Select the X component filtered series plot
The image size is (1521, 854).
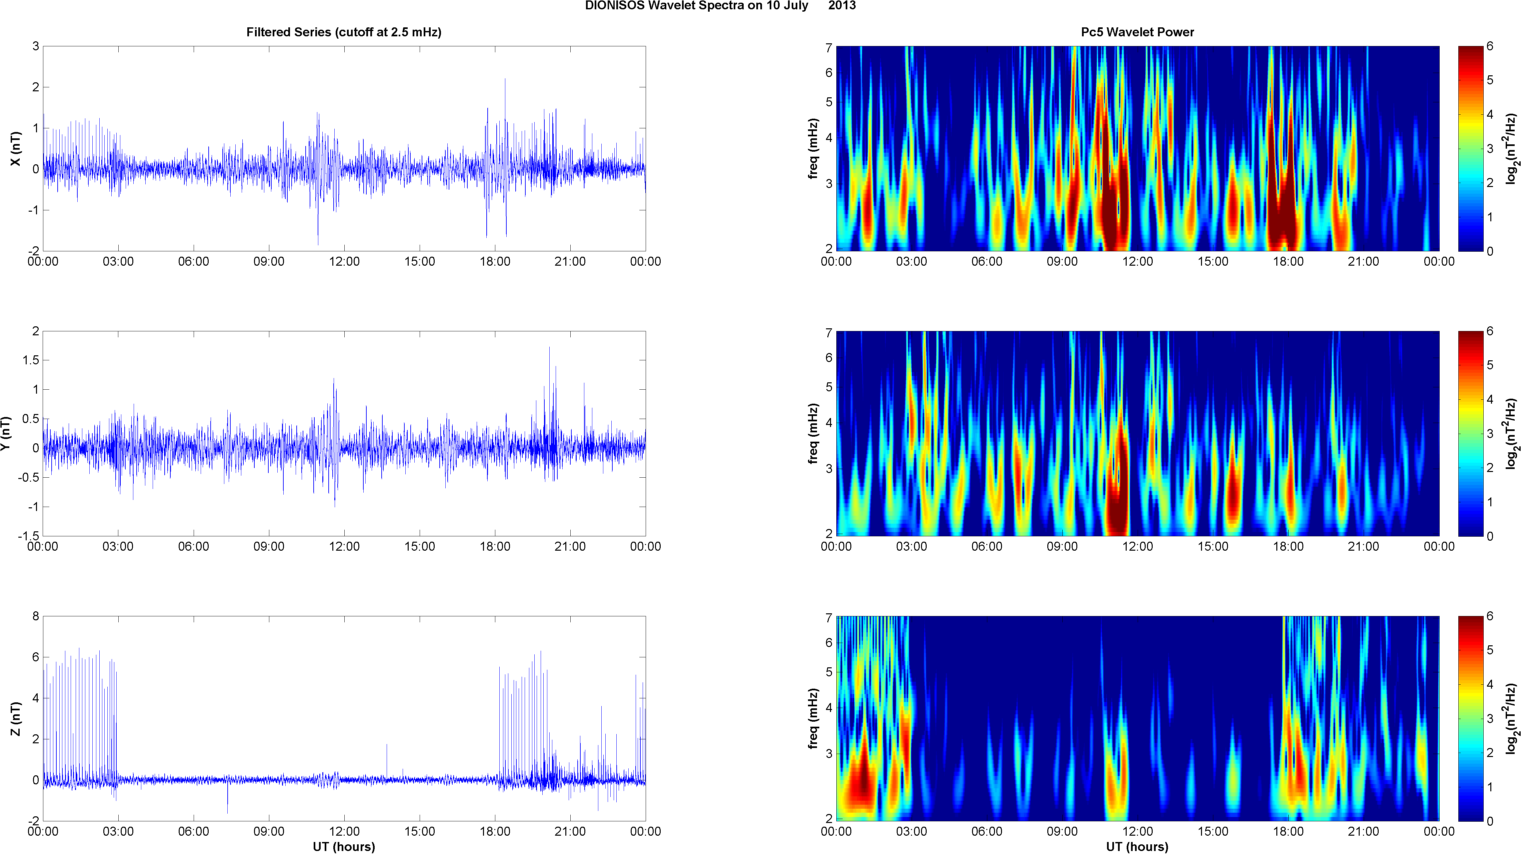tap(344, 148)
